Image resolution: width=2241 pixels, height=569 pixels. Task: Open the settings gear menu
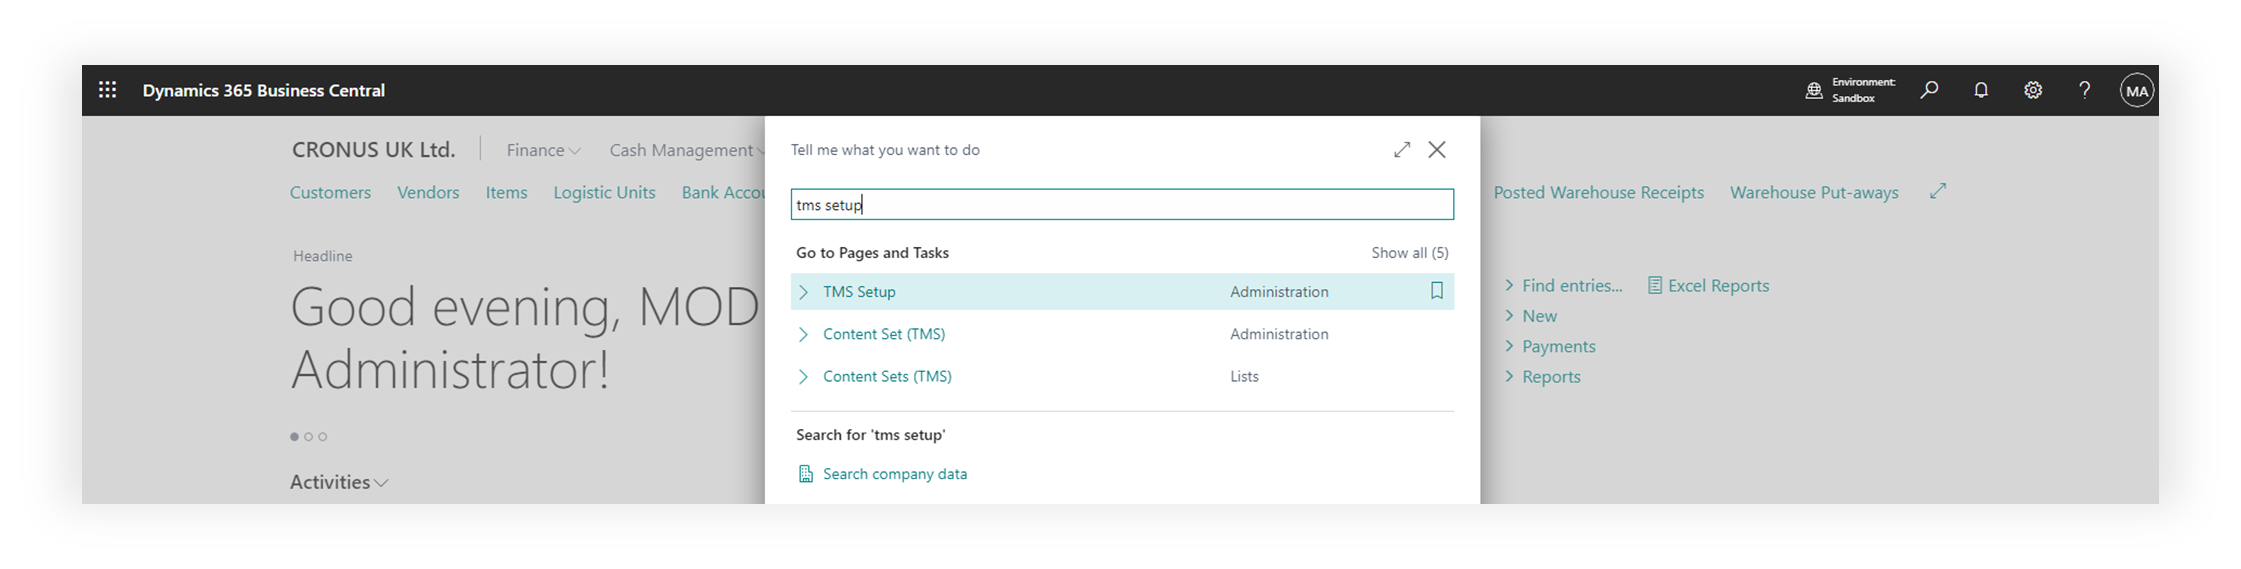point(2033,90)
